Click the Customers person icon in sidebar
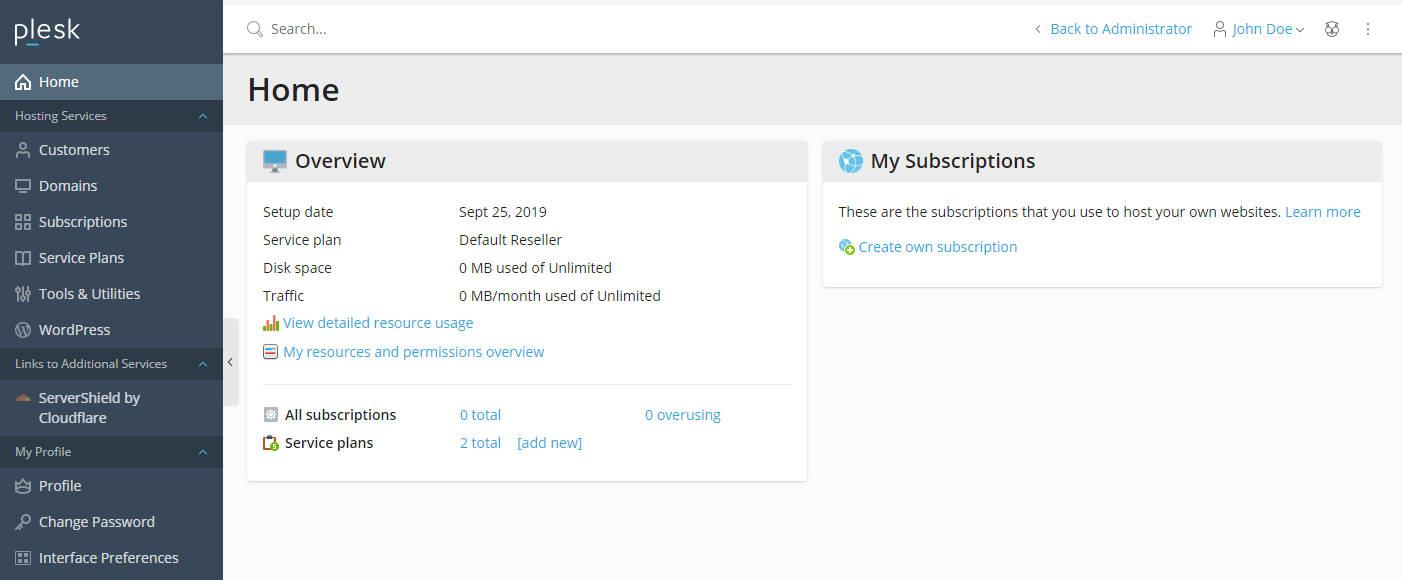This screenshot has height=580, width=1402. [23, 150]
